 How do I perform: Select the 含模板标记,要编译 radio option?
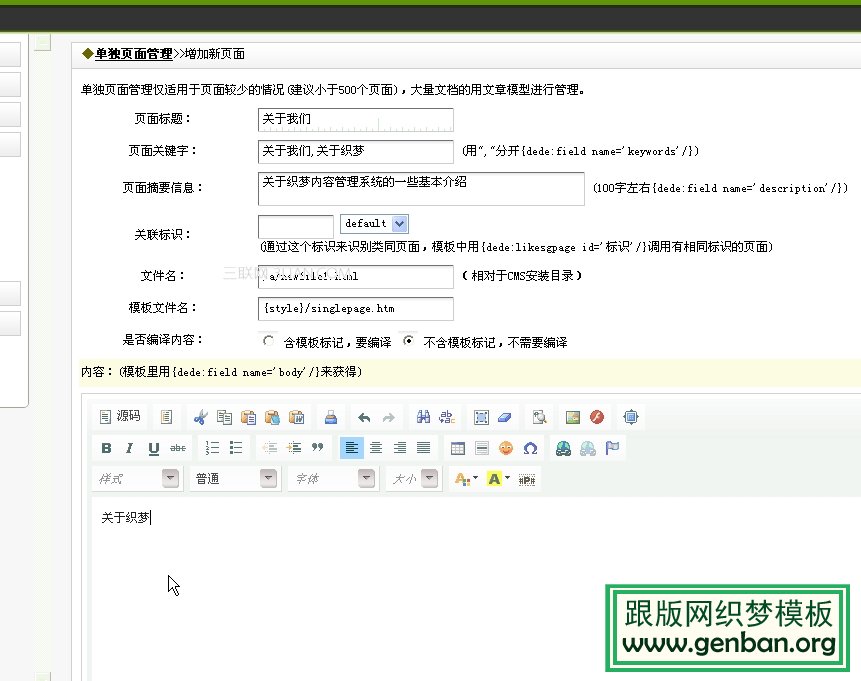coord(268,341)
